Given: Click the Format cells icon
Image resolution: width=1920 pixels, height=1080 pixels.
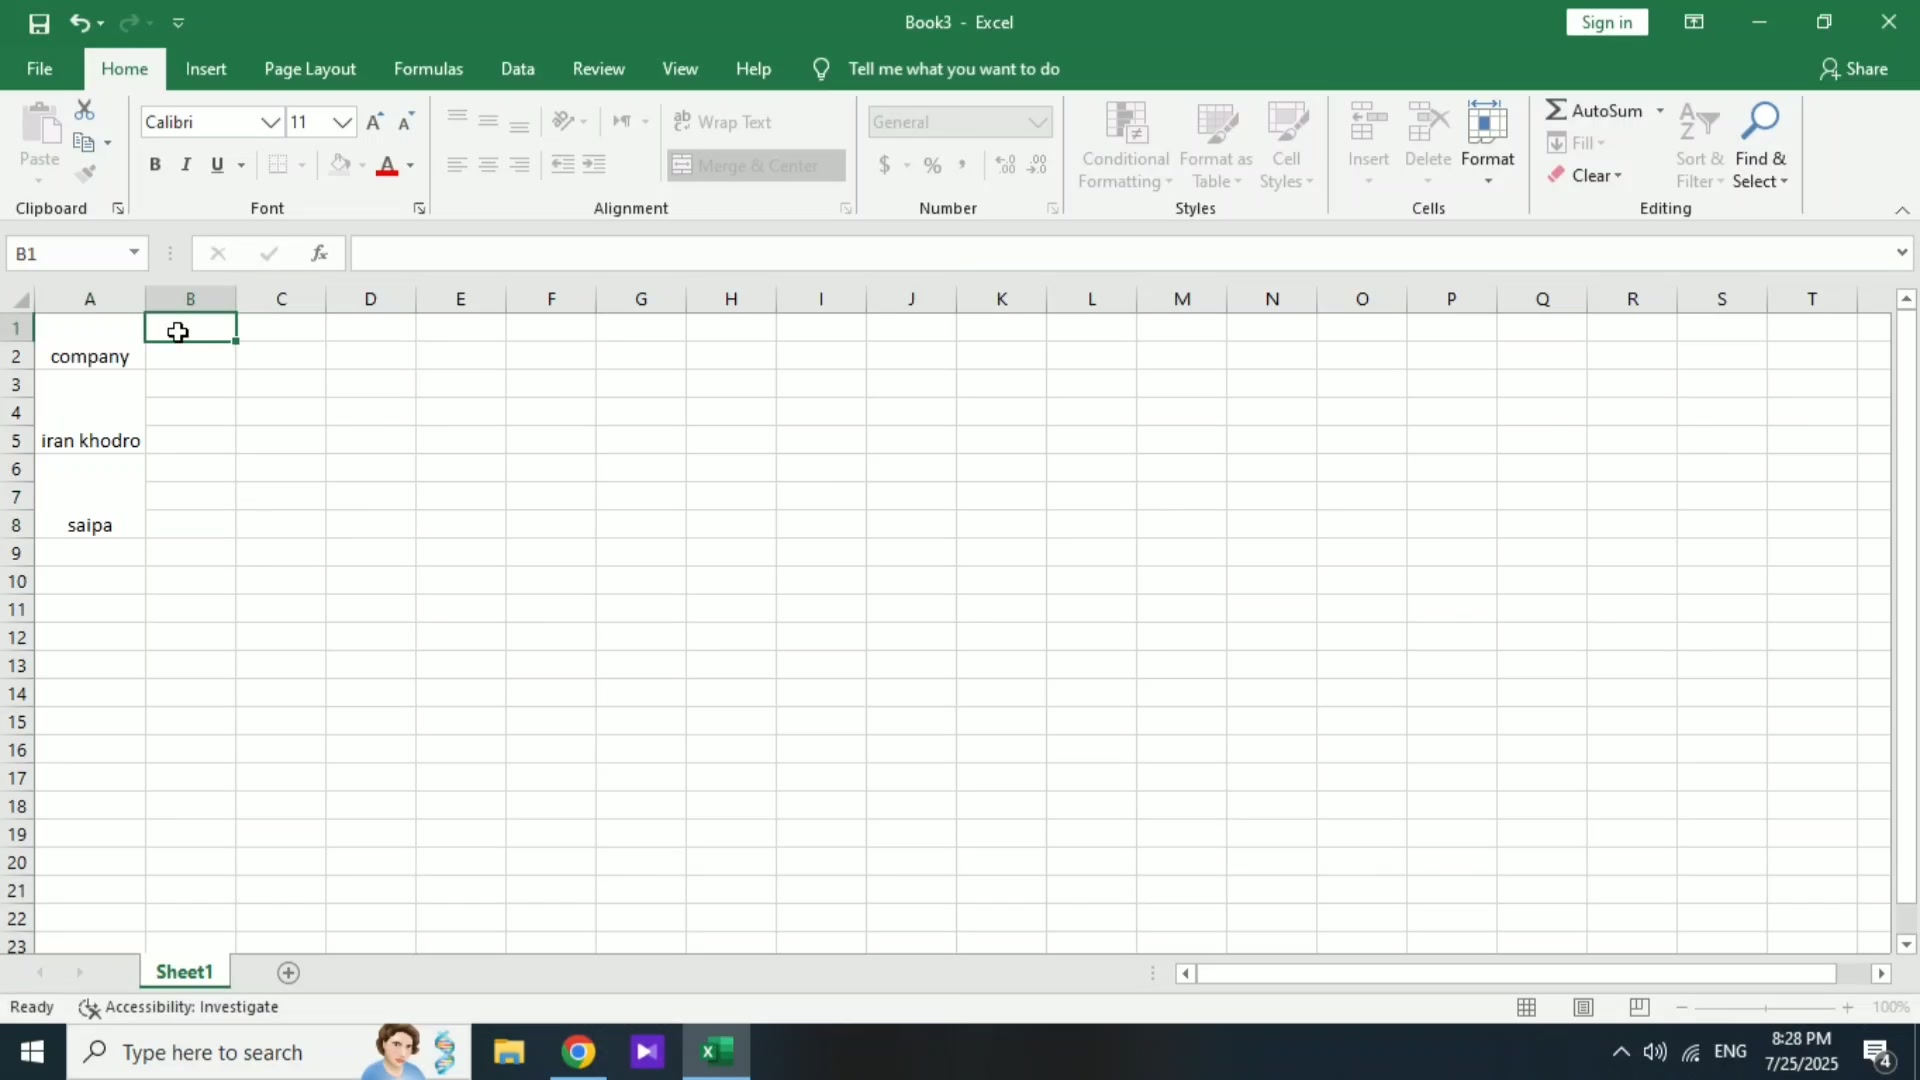Looking at the screenshot, I should [x=1487, y=140].
